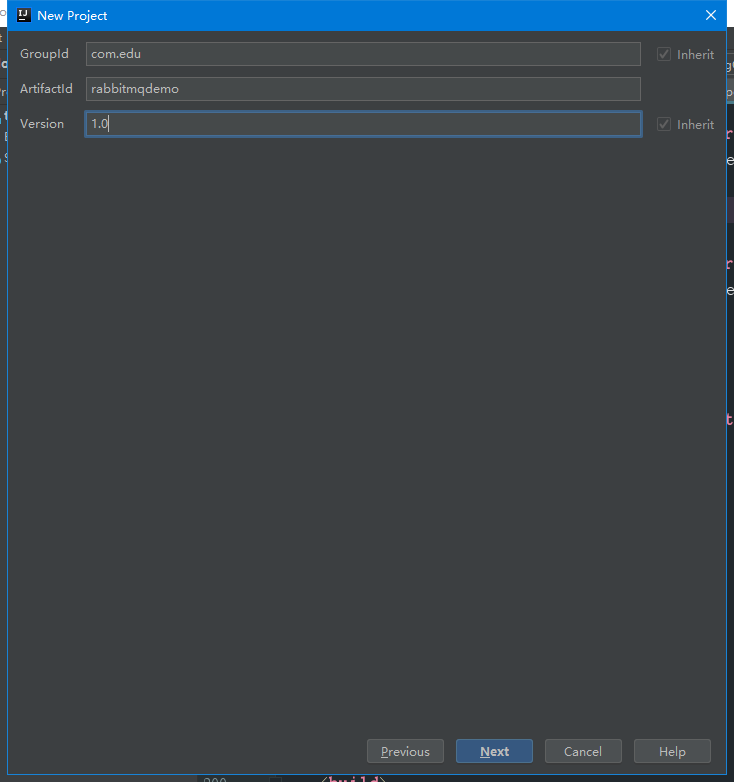
Task: Click the ArtifactId field containing rabbitmqdemo
Action: [x=363, y=89]
